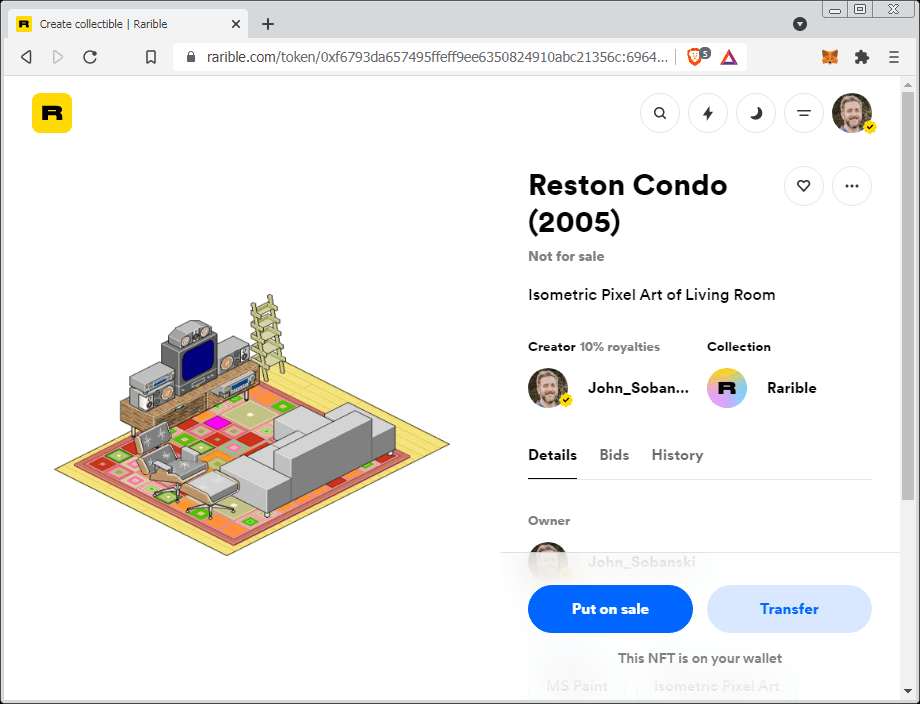The width and height of the screenshot is (920, 704).
Task: Click the 'Reston Condo (2005)' title
Action: 628,203
